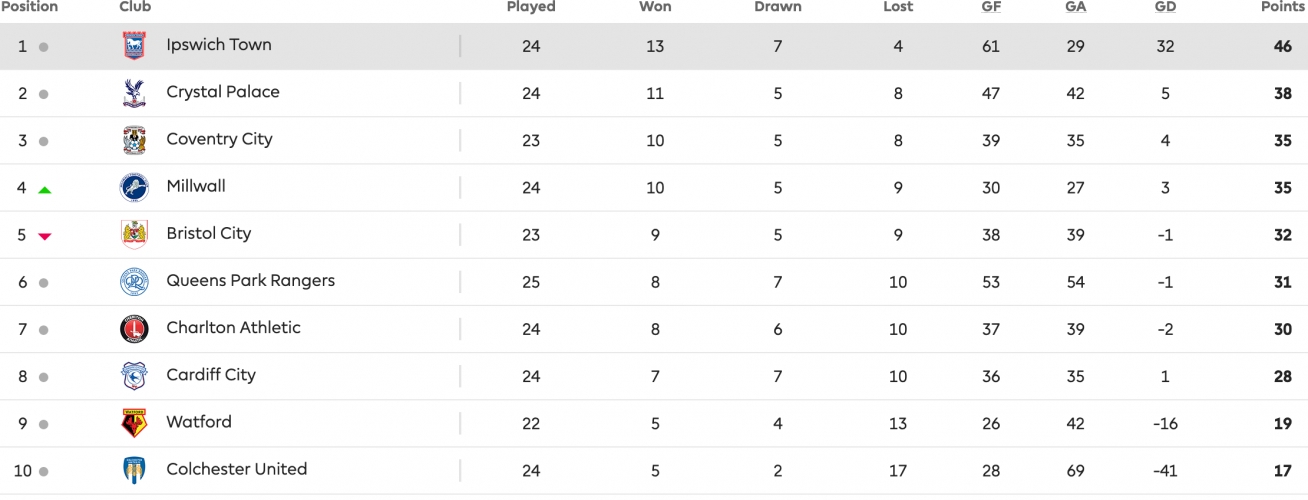Click Bristol City's red down-arrow indicator
This screenshot has height=500, width=1308.
point(44,236)
